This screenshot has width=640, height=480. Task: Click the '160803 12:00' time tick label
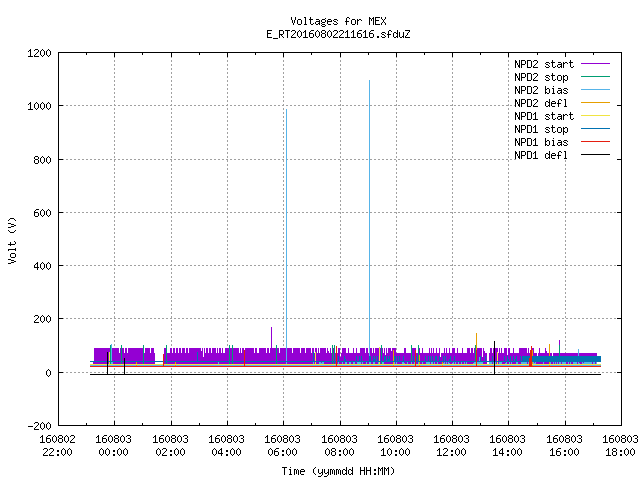451,446
